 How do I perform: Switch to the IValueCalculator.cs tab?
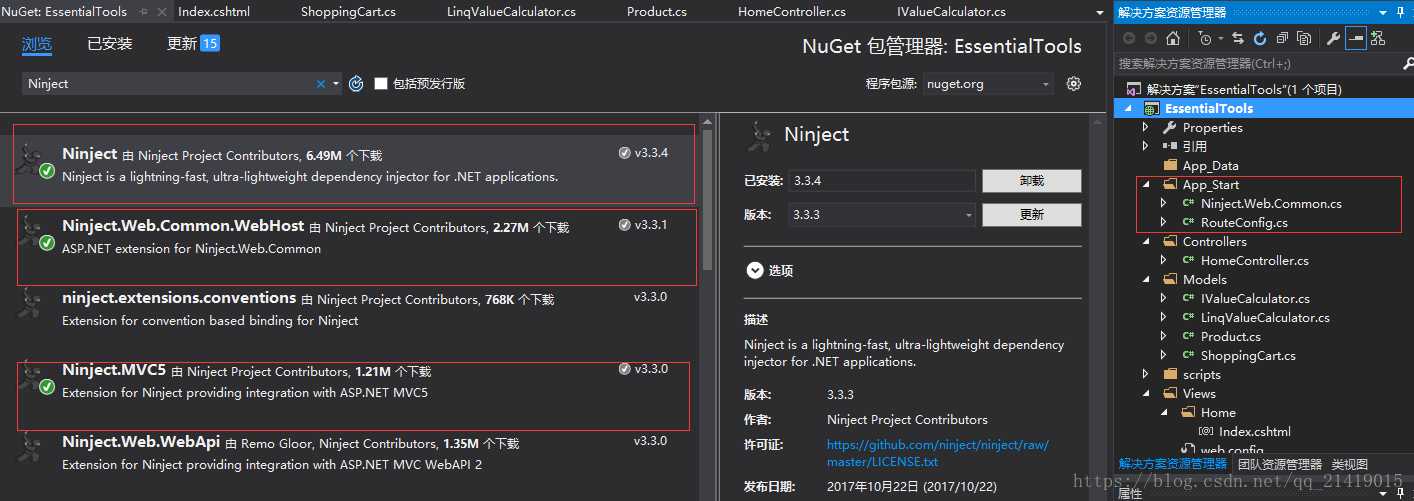pyautogui.click(x=952, y=12)
